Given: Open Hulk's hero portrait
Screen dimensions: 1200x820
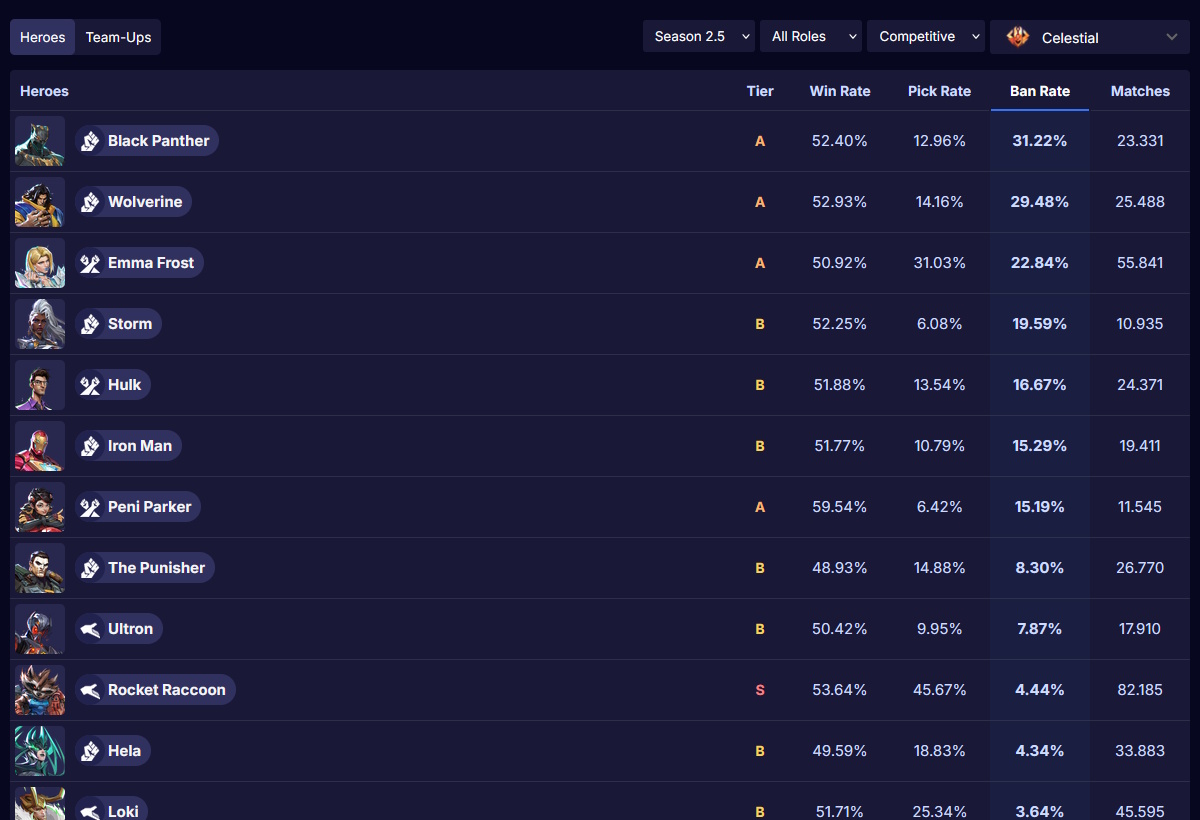Looking at the screenshot, I should click(40, 385).
